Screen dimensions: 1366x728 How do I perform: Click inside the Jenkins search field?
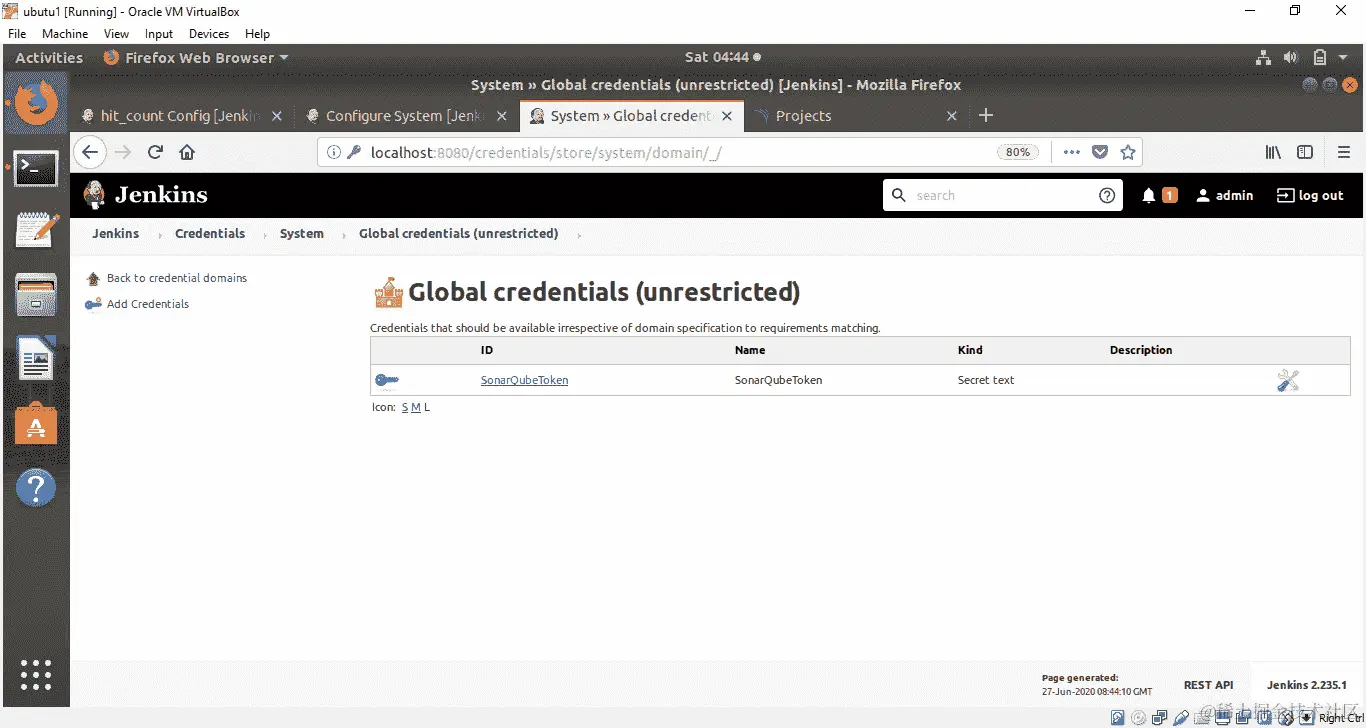pyautogui.click(x=990, y=195)
